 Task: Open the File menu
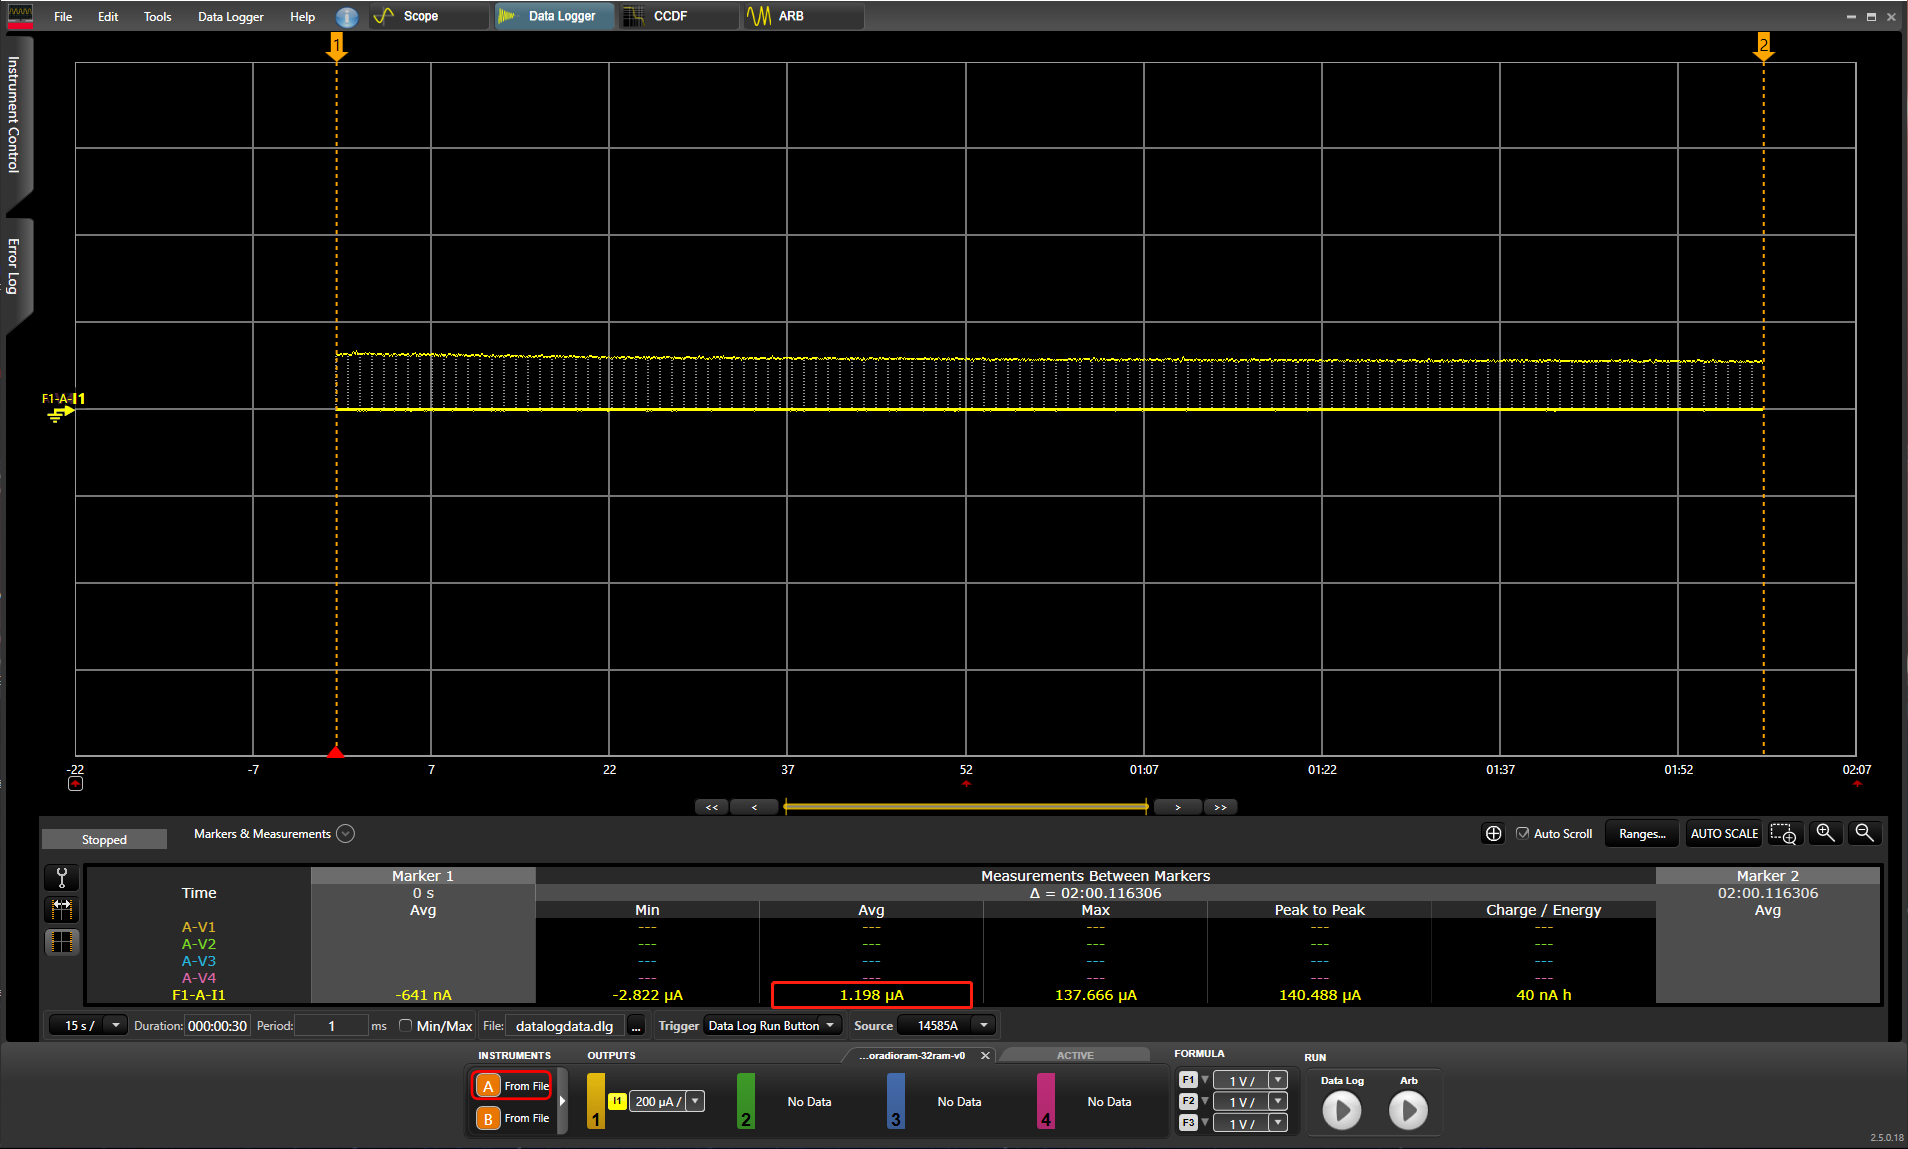(x=63, y=16)
